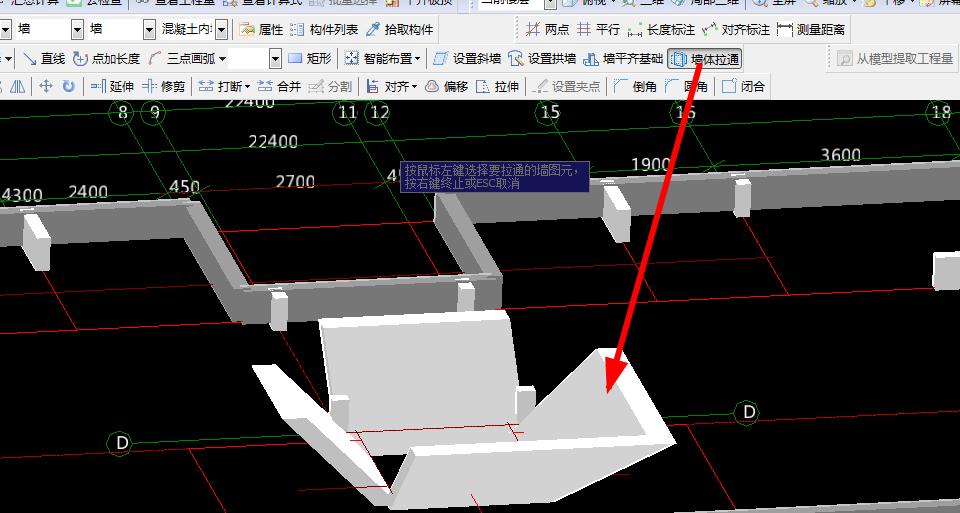Image resolution: width=960 pixels, height=513 pixels.
Task: Select the 矩形 rectangle drawing tool
Action: pyautogui.click(x=310, y=59)
